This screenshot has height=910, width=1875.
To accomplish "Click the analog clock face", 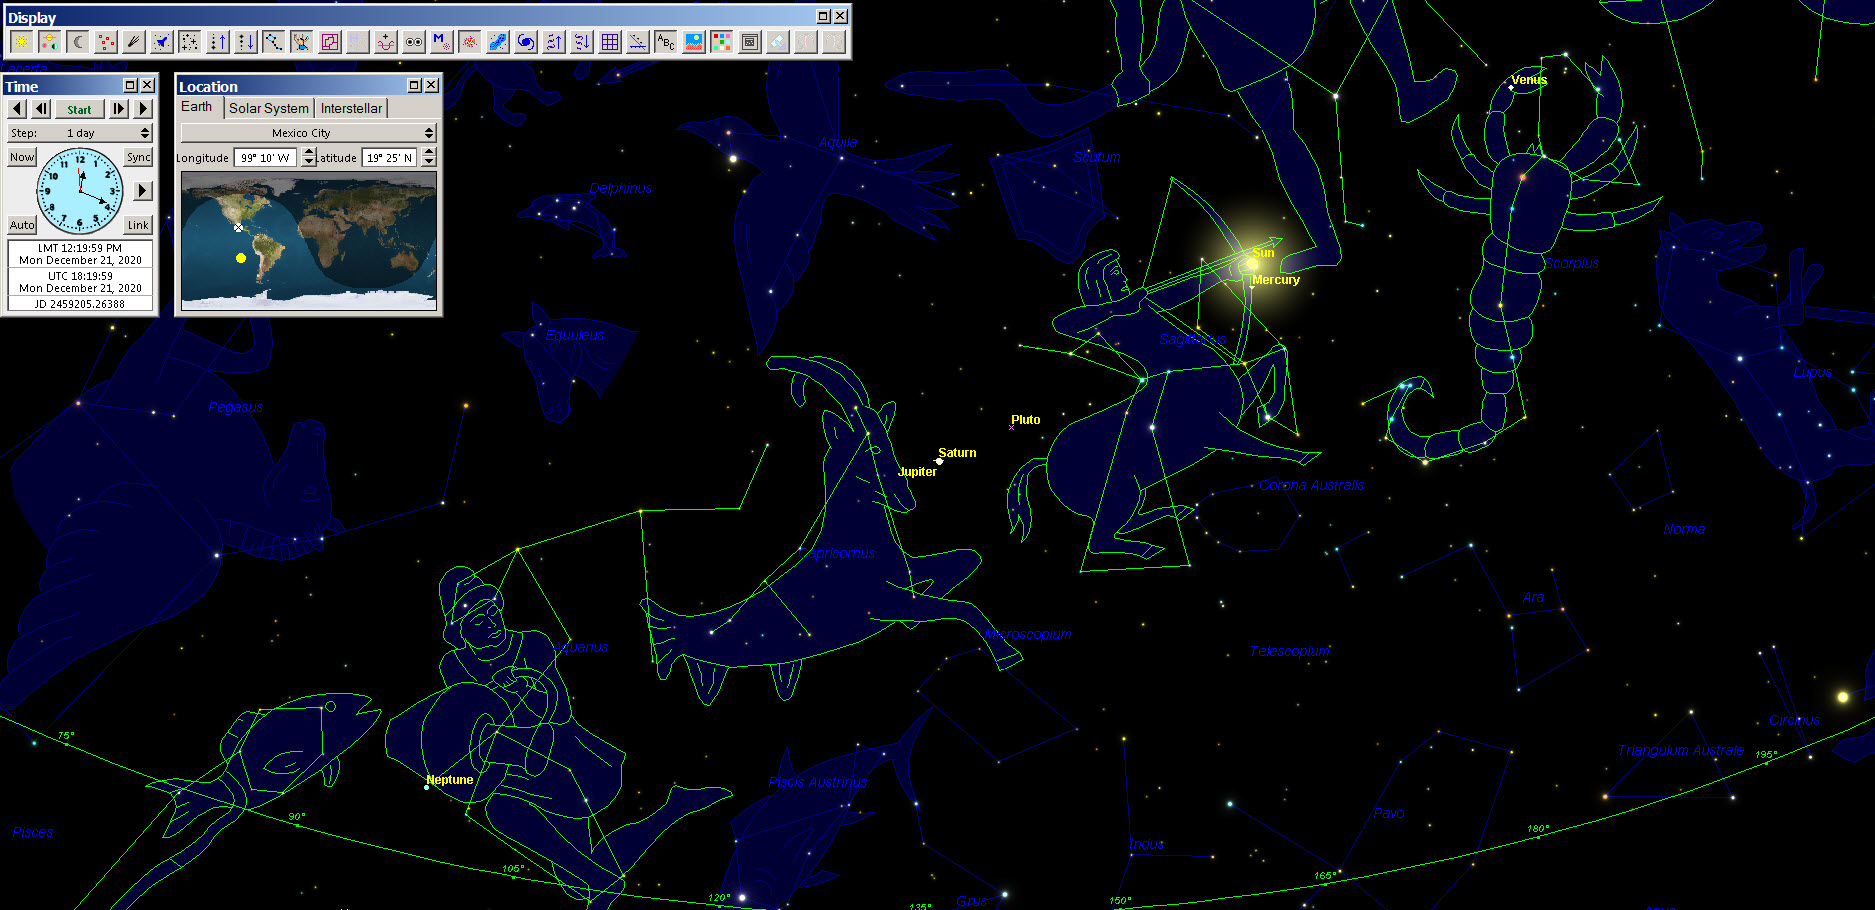I will tap(80, 191).
